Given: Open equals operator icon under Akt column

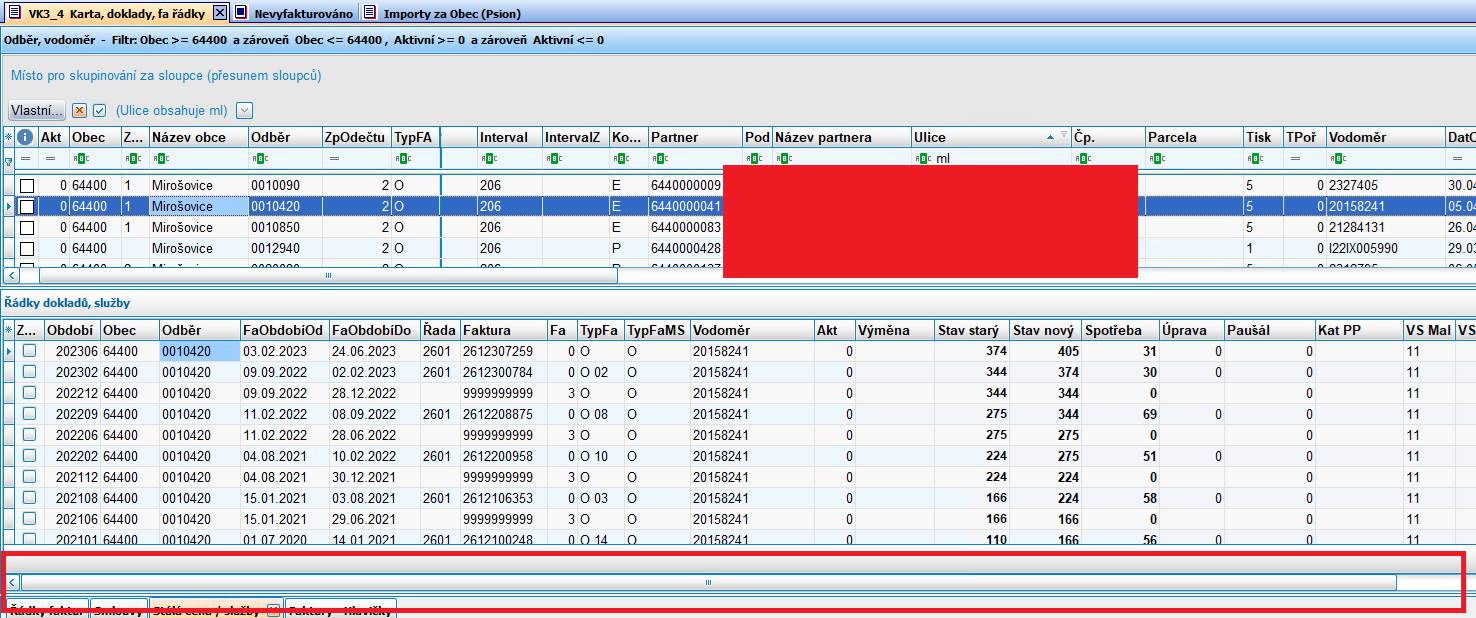Looking at the screenshot, I should pyautogui.click(x=48, y=159).
